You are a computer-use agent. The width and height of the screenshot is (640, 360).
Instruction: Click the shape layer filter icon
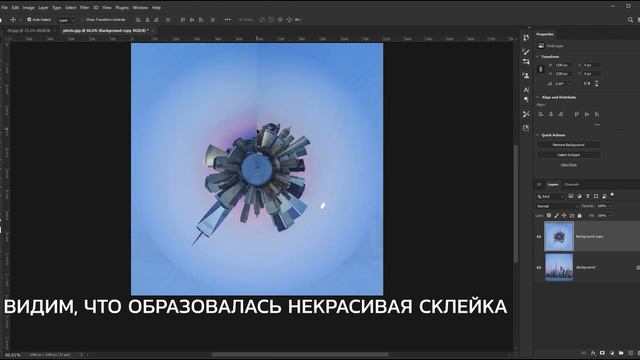[596, 196]
